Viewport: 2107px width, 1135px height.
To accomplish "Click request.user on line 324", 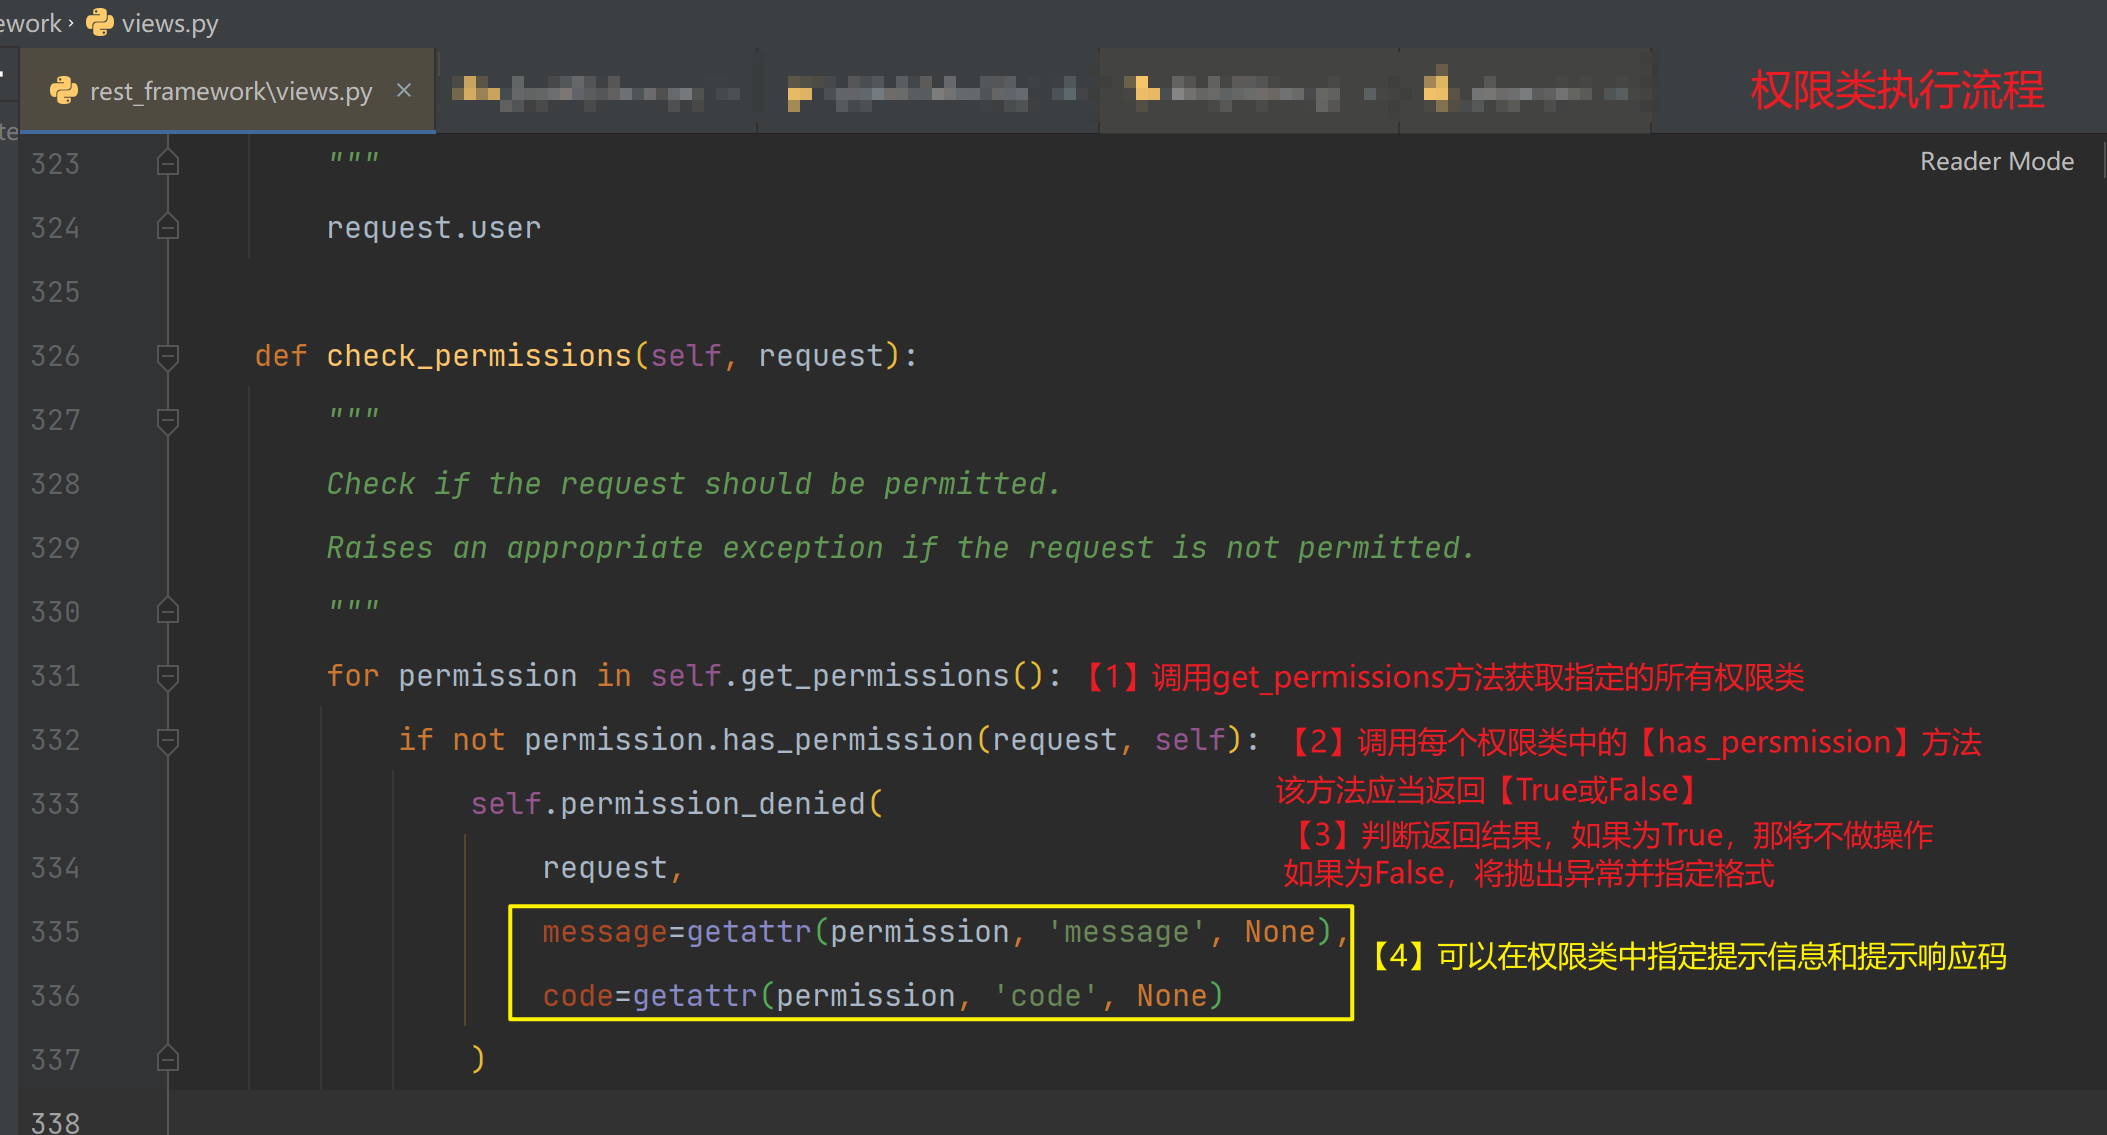I will [x=433, y=228].
